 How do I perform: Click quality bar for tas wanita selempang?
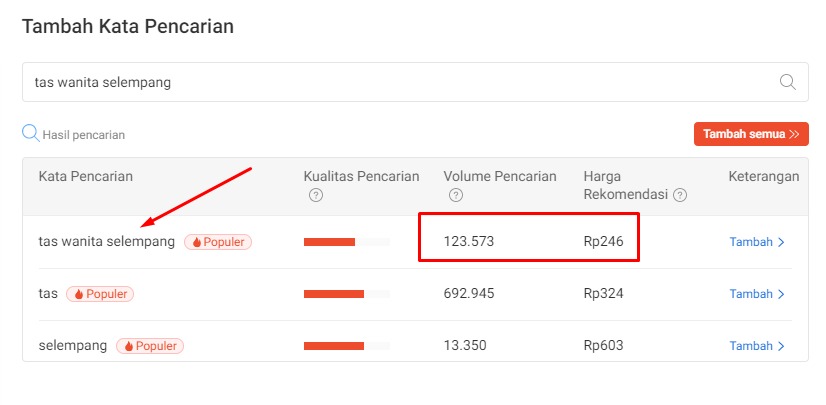tap(346, 242)
